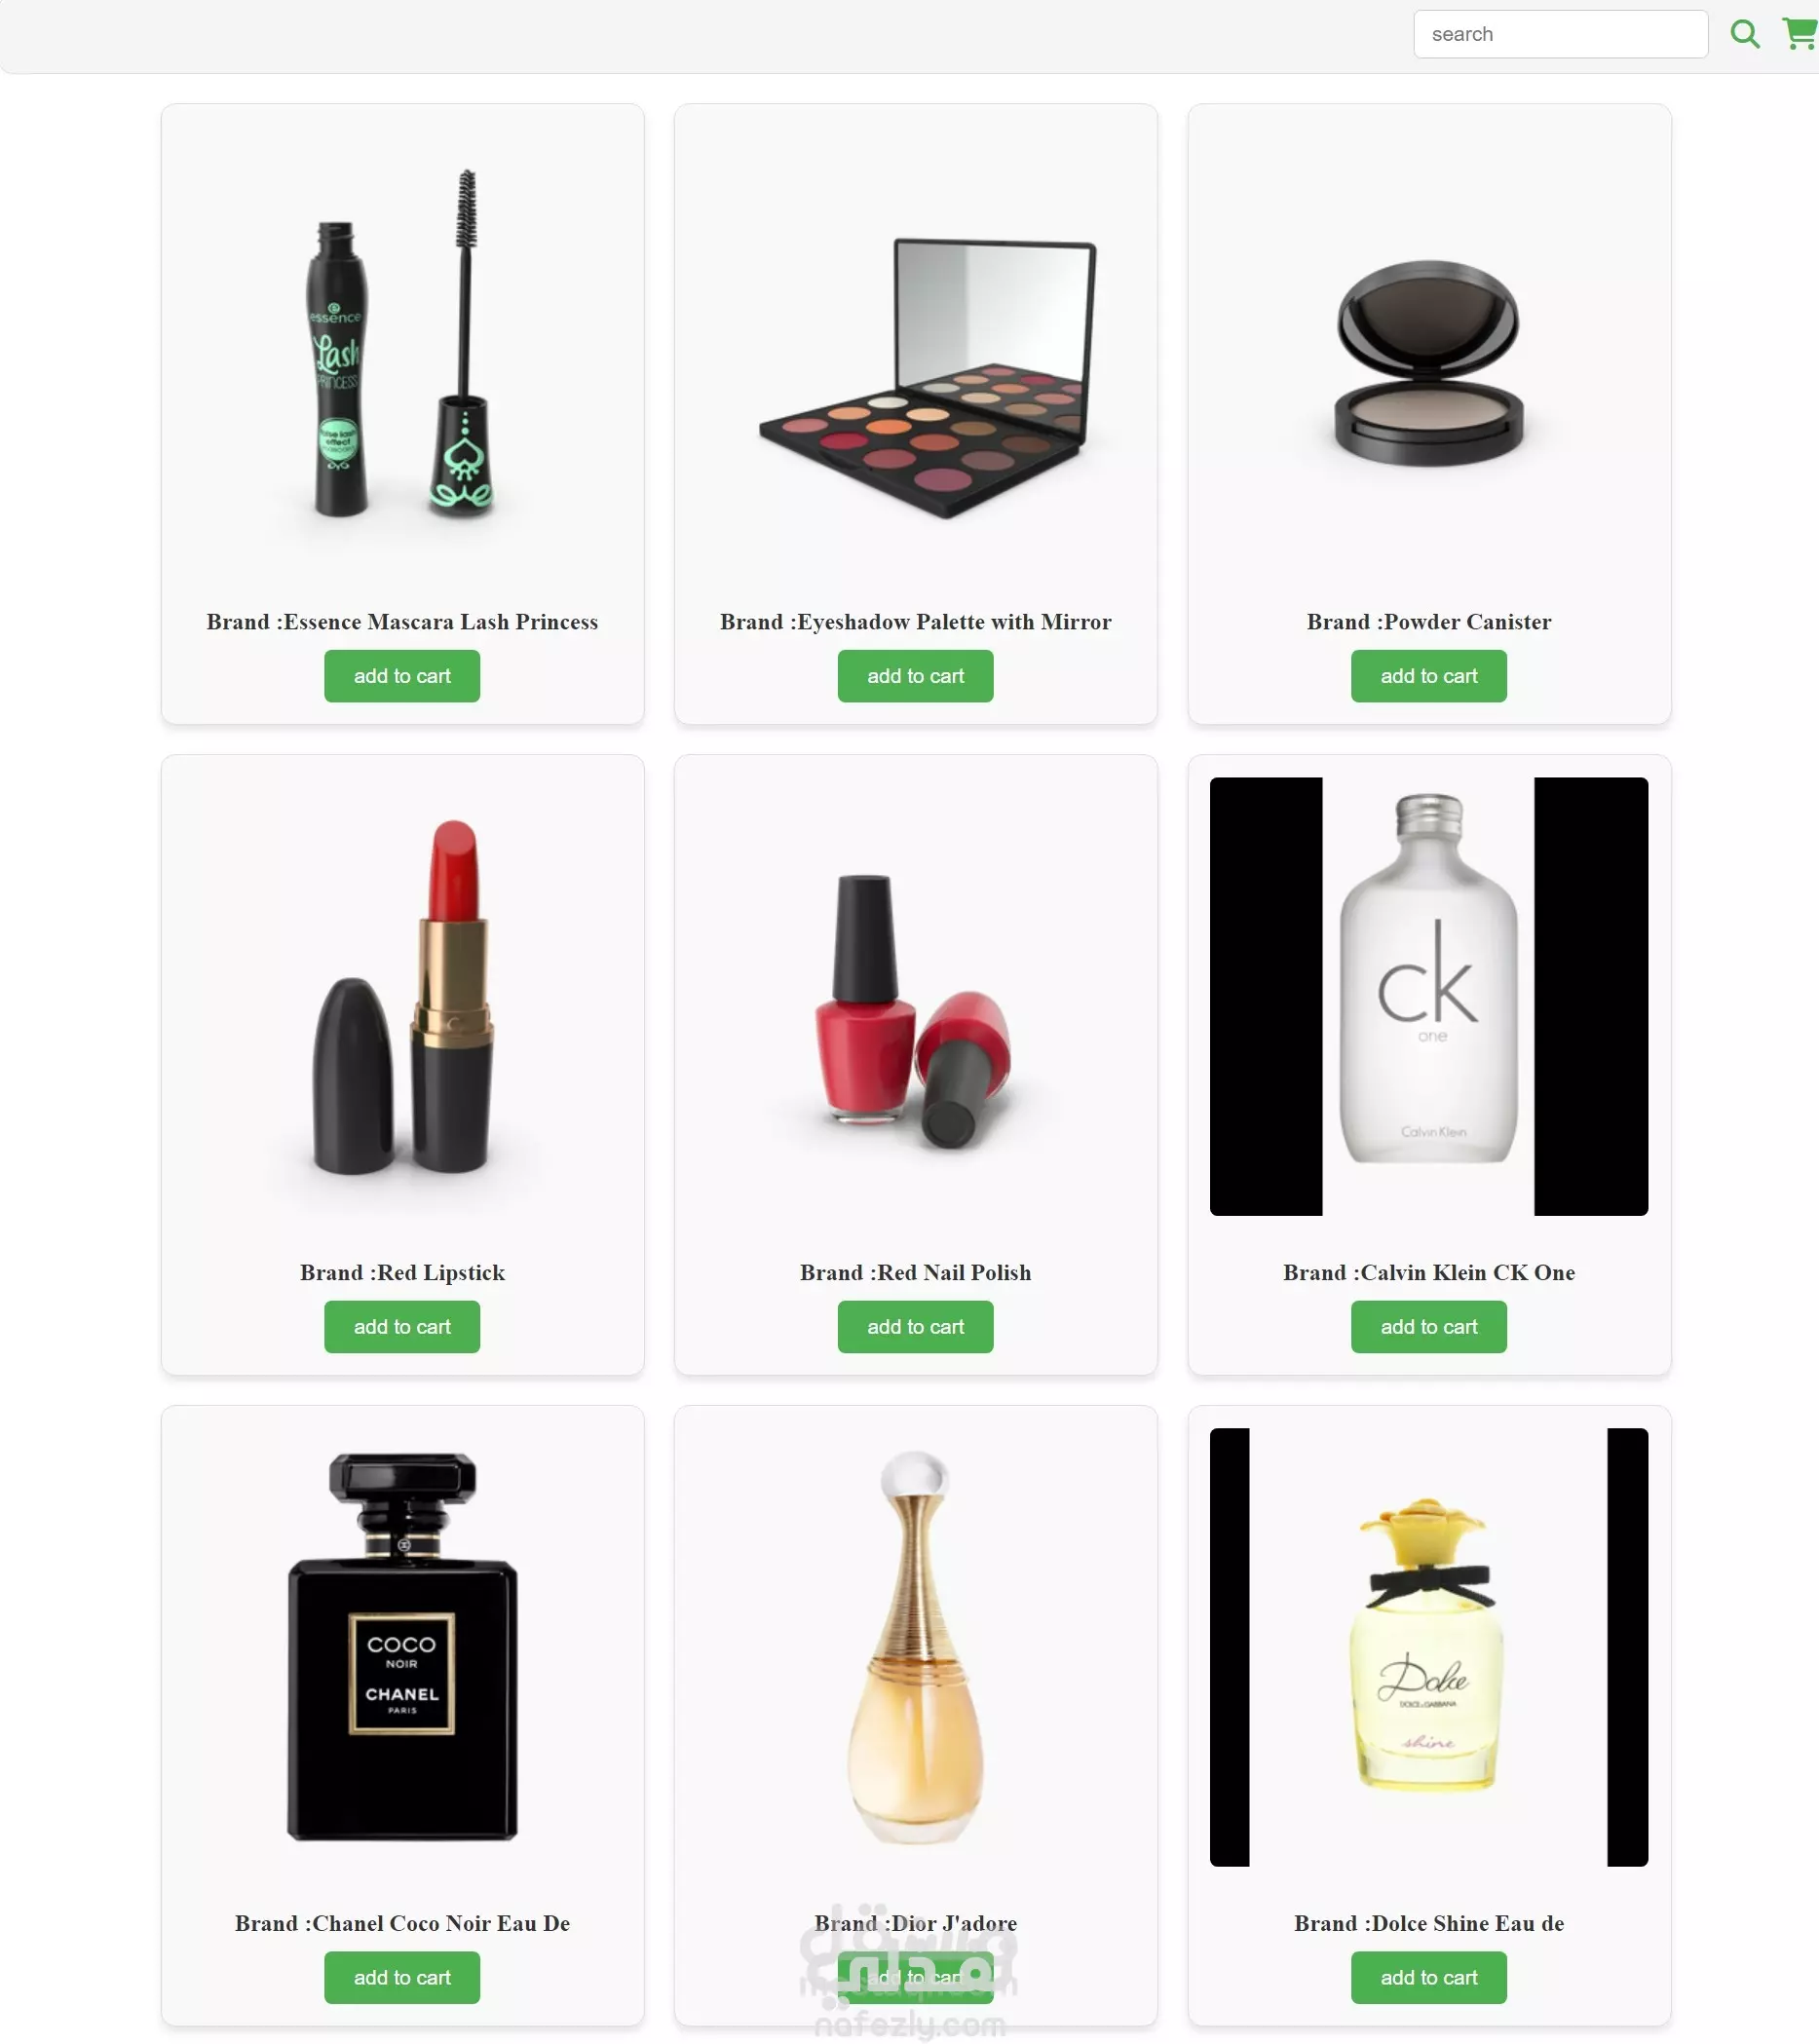
Task: View the red nail polish image
Action: (915, 997)
